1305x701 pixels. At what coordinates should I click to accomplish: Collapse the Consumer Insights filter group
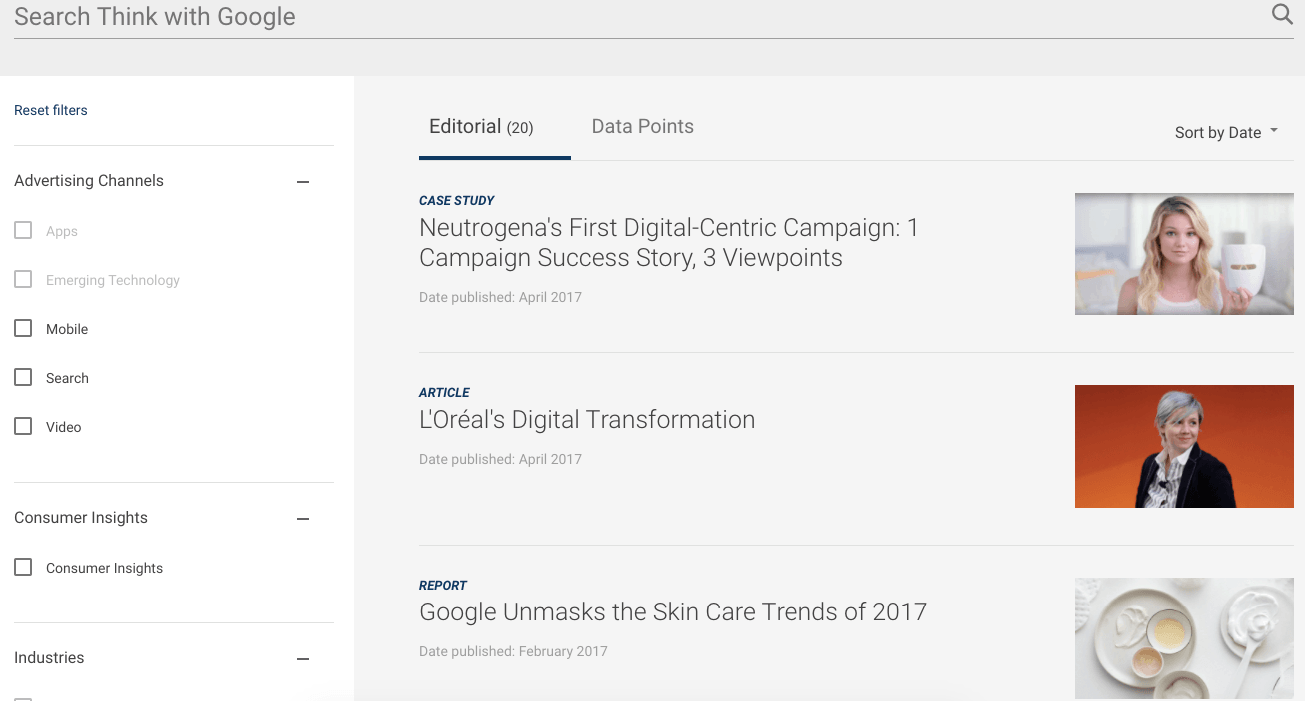pos(303,519)
